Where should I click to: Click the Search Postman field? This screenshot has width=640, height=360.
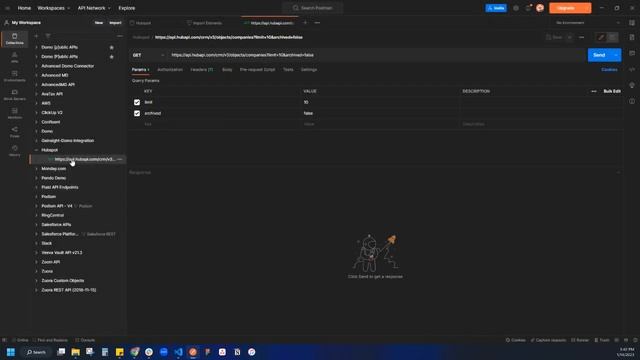coord(313,8)
